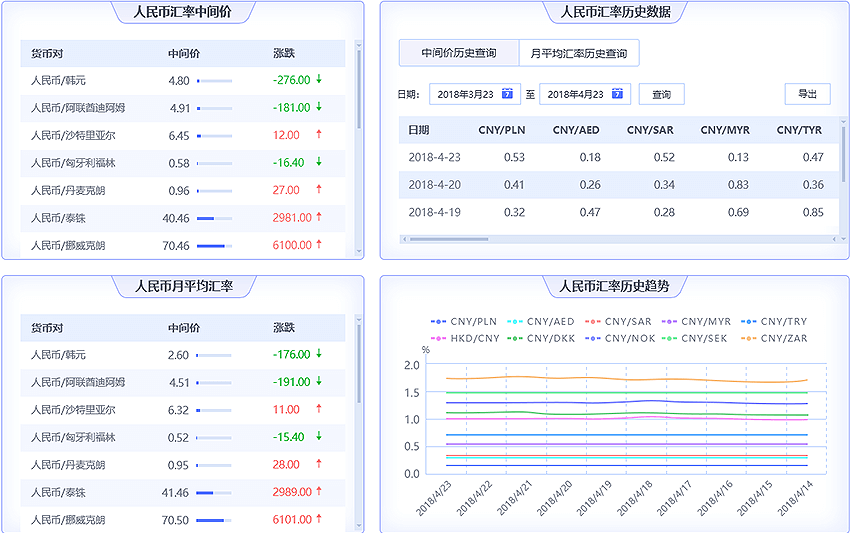The width and height of the screenshot is (850, 533).
Task: Click green down arrow in 中间价 panel 人民币/韩元 row
Action: click(319, 79)
